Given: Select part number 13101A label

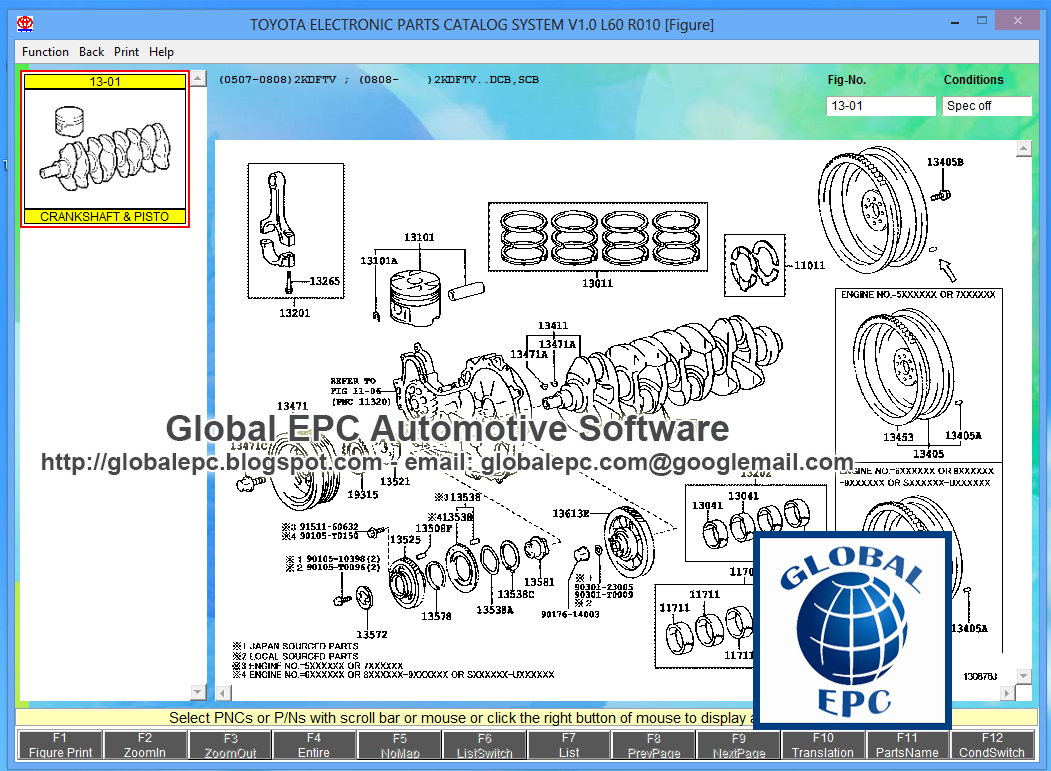Looking at the screenshot, I should pos(379,261).
